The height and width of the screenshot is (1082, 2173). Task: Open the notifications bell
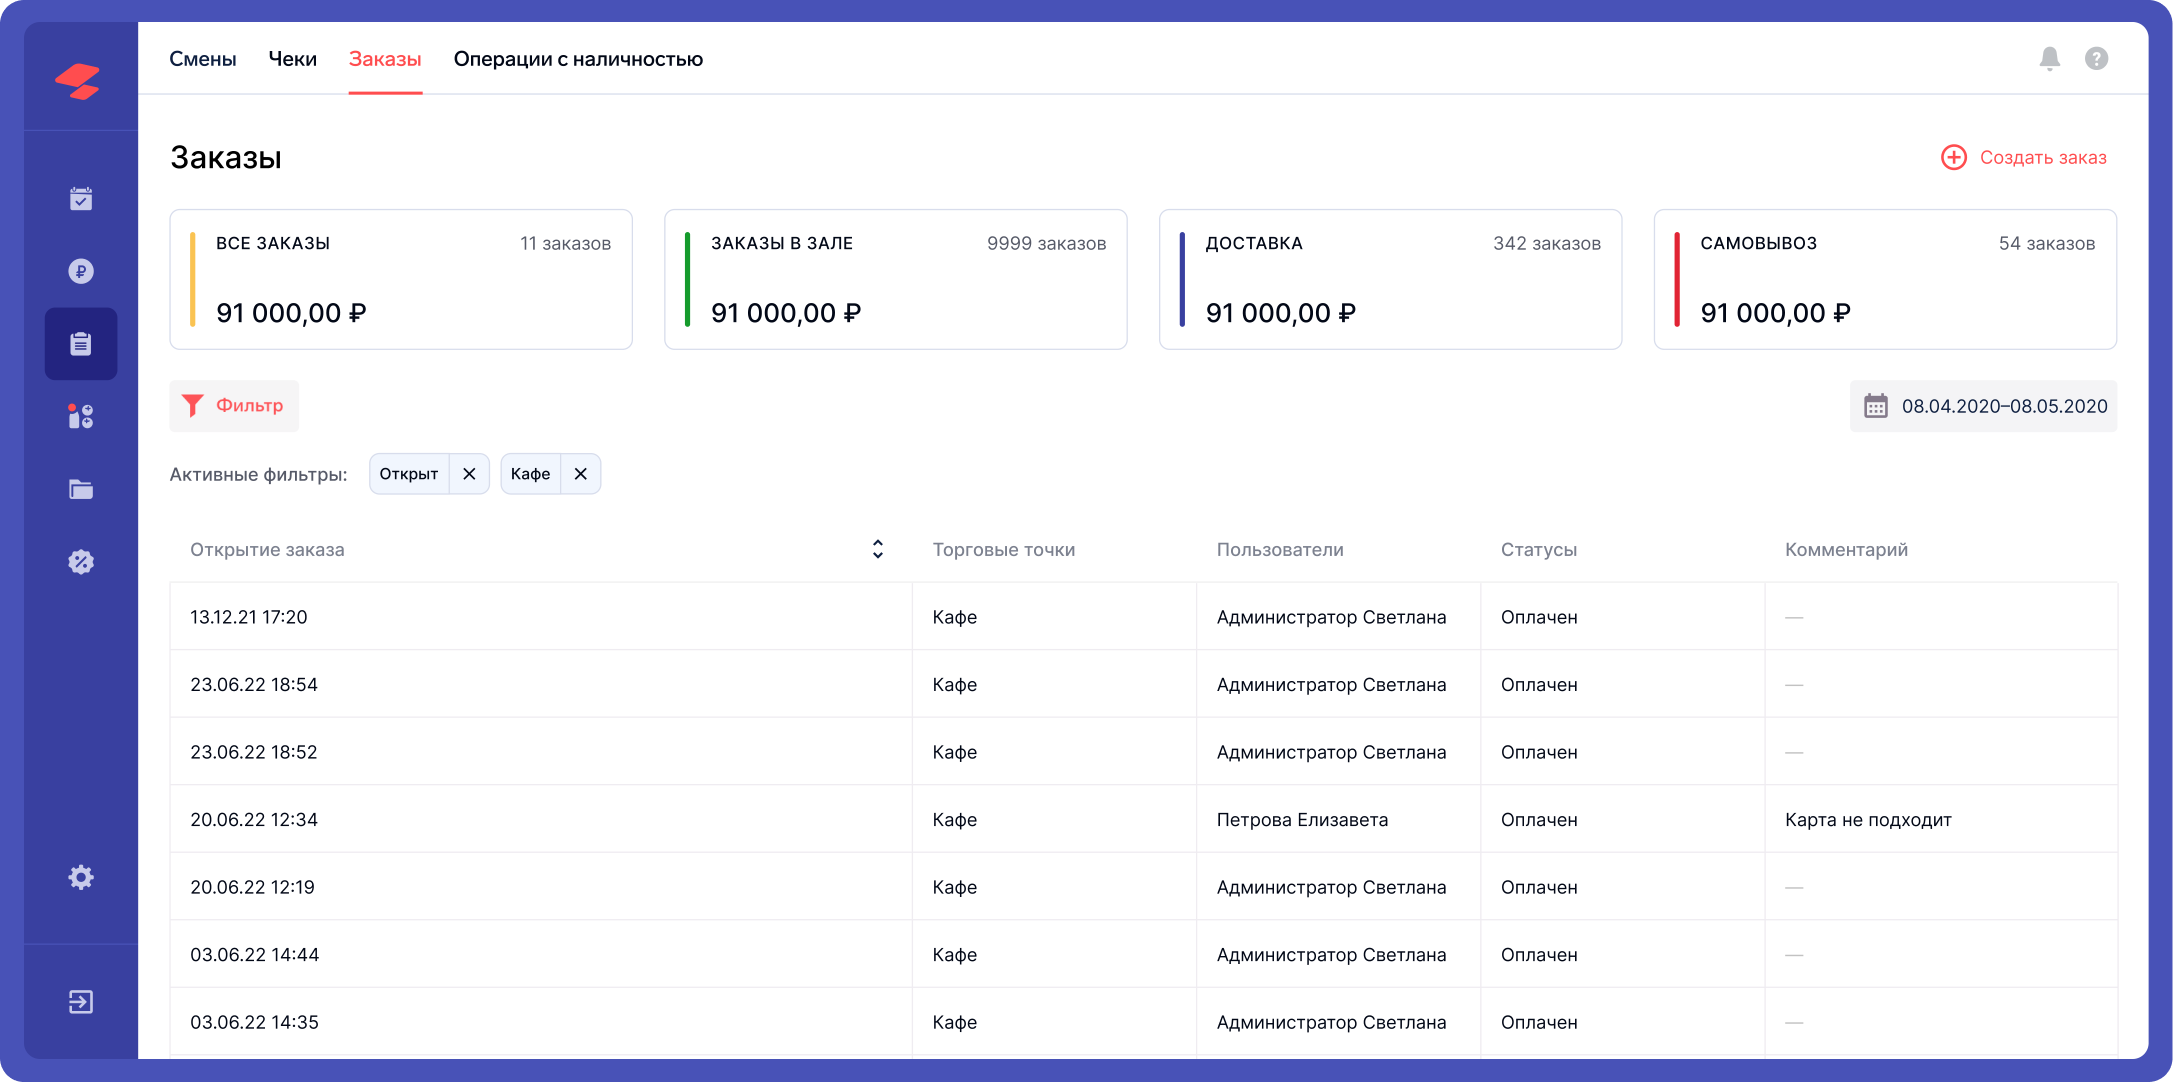pos(2049,59)
